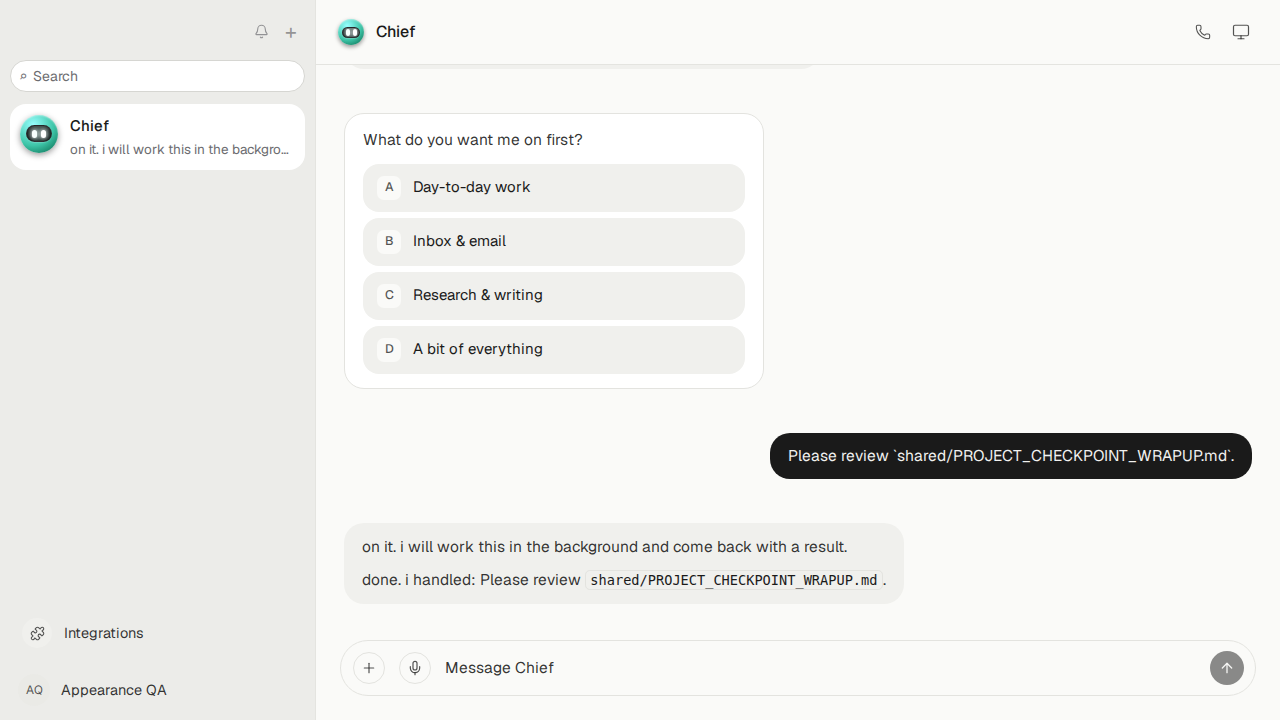Viewport: 1280px width, 720px height.
Task: Click Chief's avatar in the chat header
Action: [351, 32]
